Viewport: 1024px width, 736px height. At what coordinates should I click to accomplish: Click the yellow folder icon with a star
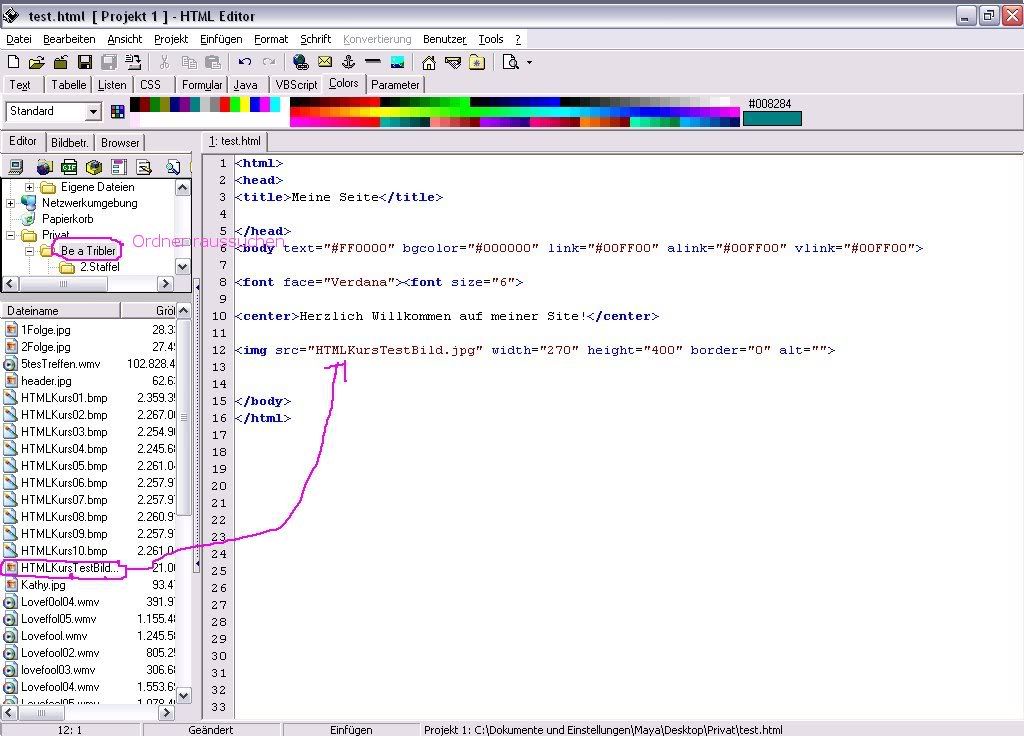tap(477, 62)
